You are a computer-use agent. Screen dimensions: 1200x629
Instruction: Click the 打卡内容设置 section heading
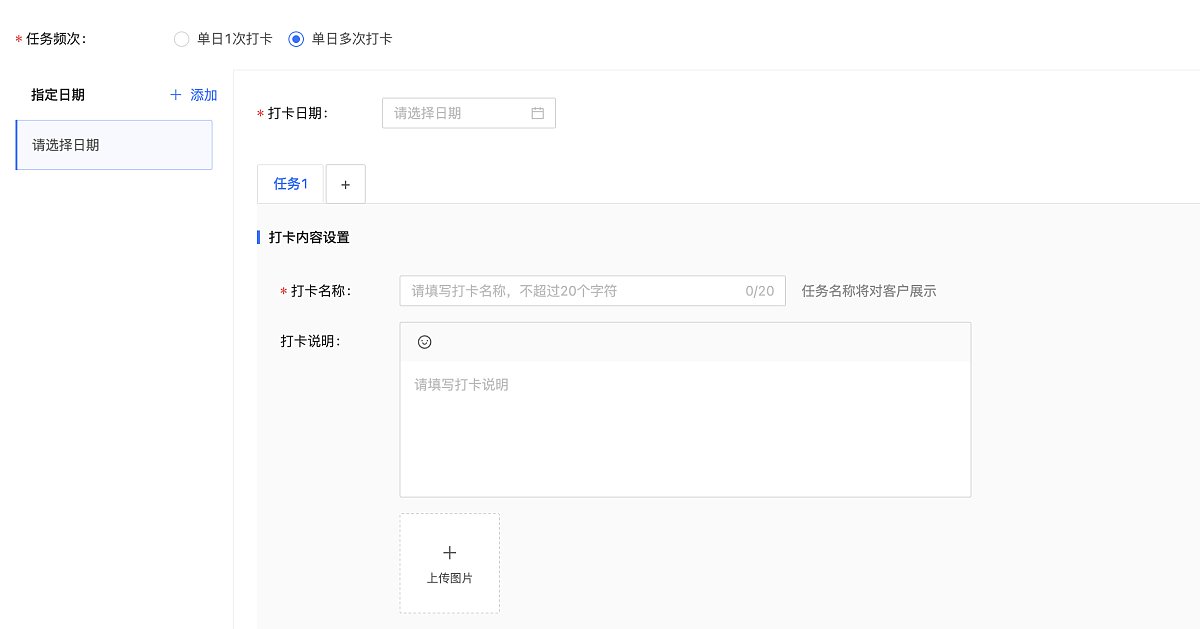pyautogui.click(x=309, y=237)
